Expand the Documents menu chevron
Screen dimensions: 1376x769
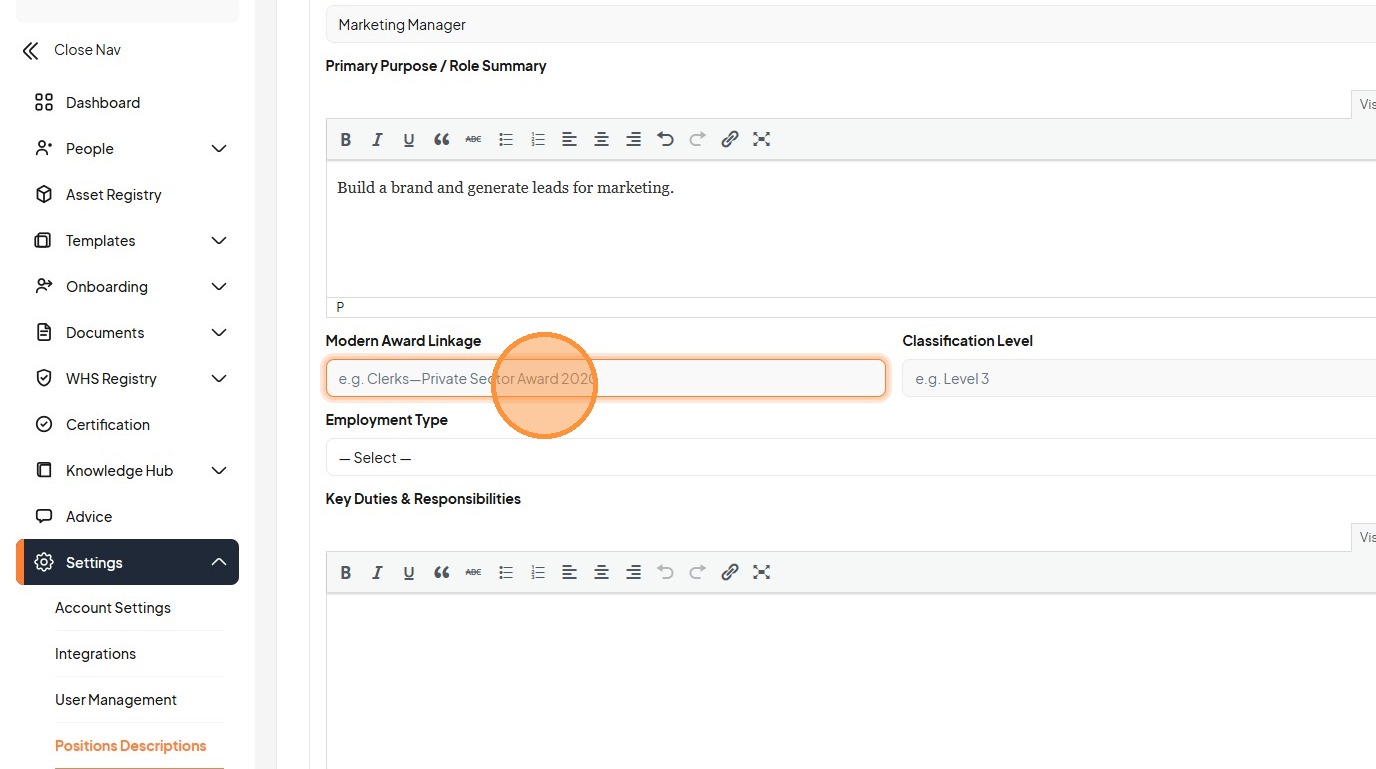click(219, 333)
